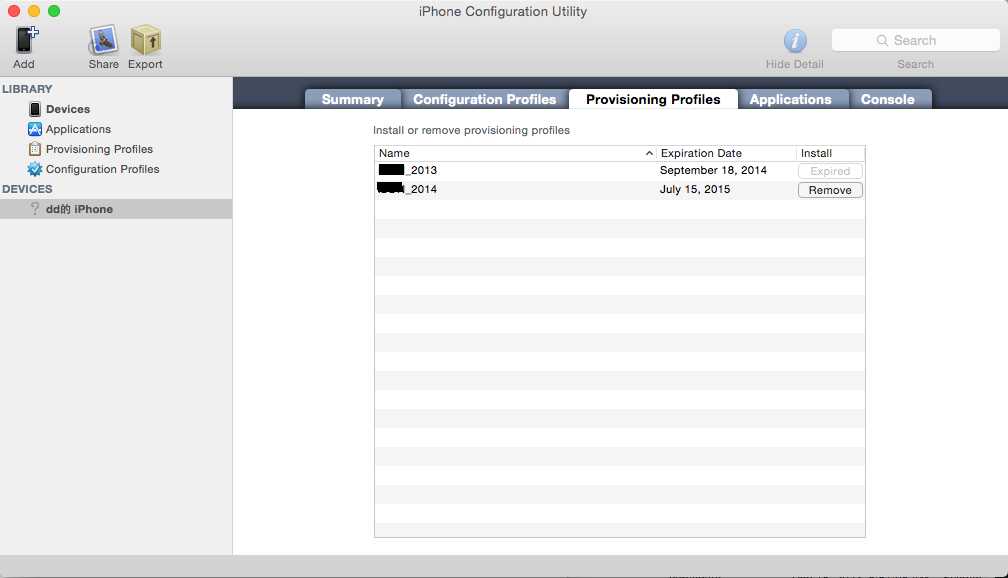Open Applications in the Library sidebar

(78, 129)
